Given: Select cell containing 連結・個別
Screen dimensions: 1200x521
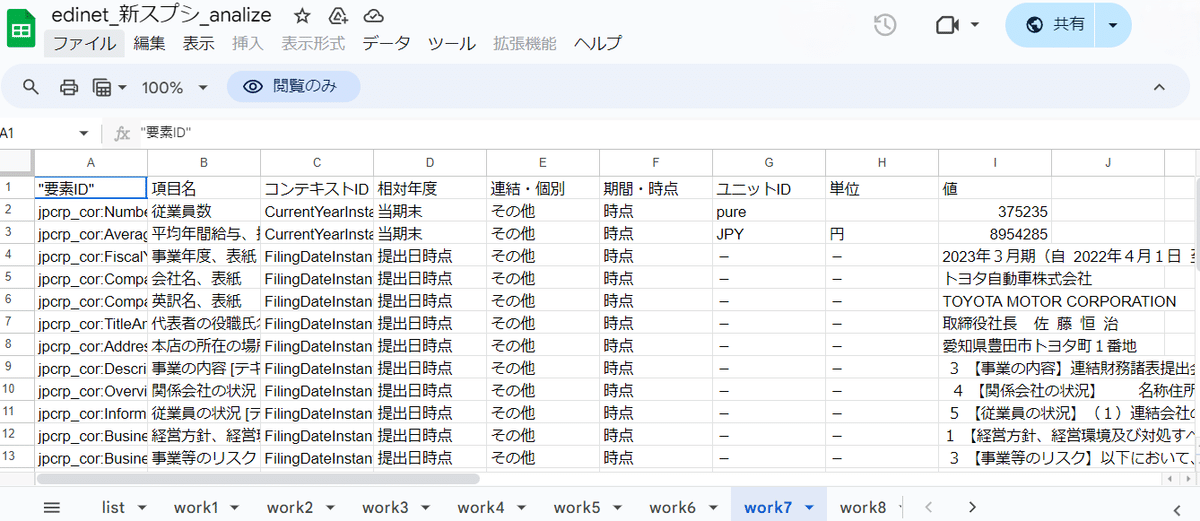Looking at the screenshot, I should [x=543, y=188].
